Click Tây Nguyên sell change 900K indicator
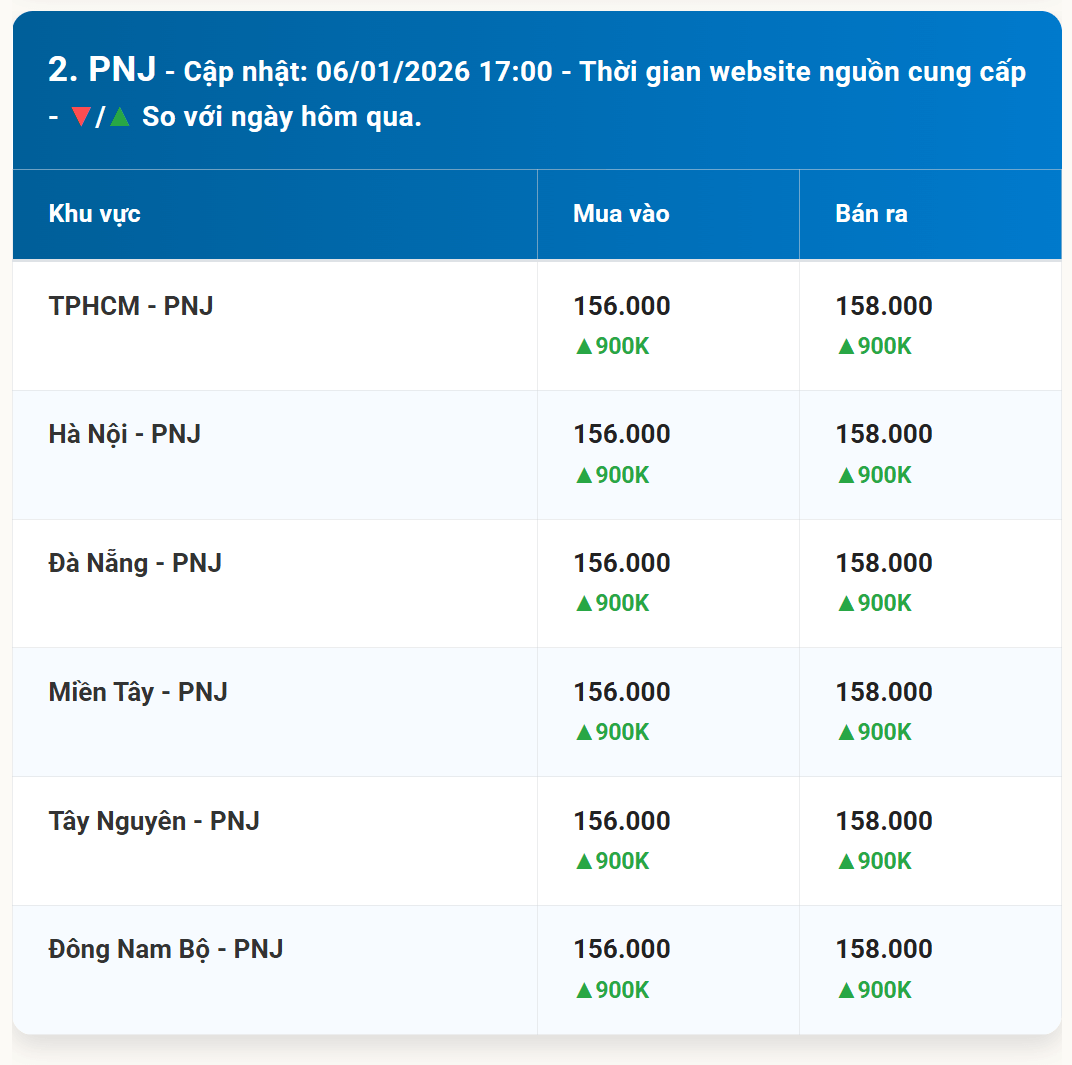Viewport: 1072px width, 1065px height. tap(875, 861)
